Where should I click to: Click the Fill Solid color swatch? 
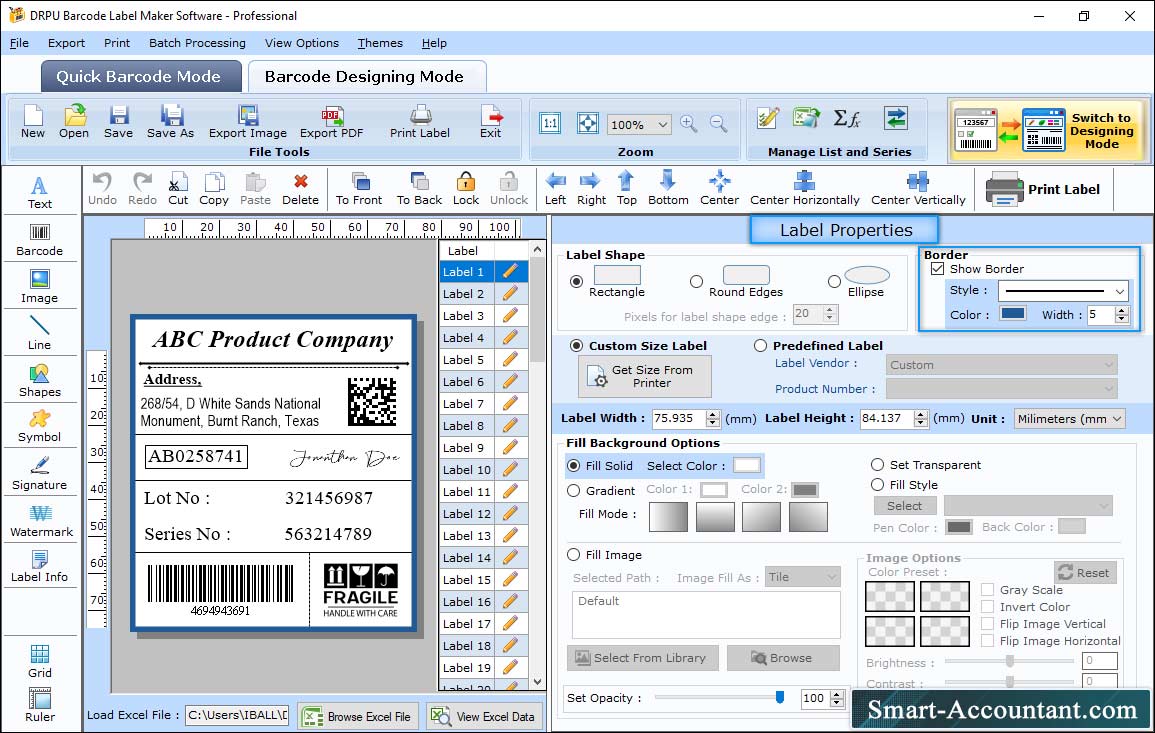(746, 466)
